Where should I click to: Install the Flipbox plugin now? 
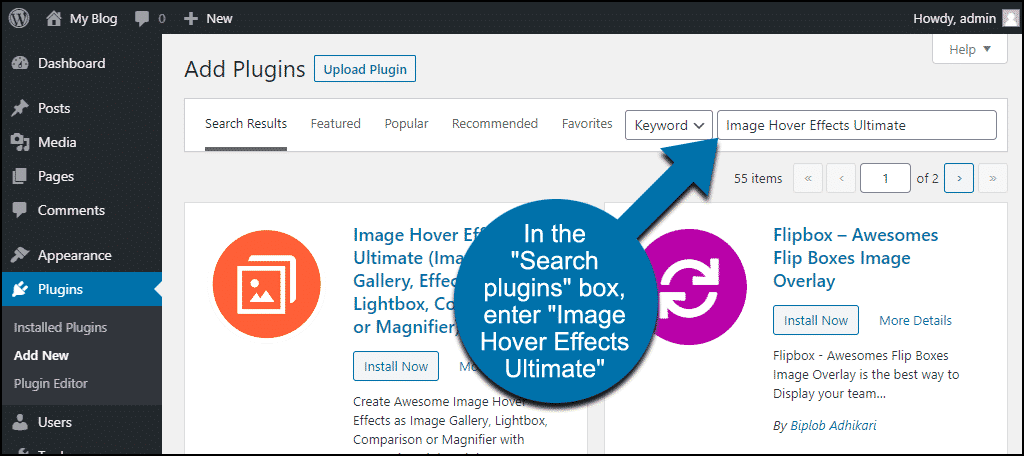coord(816,320)
